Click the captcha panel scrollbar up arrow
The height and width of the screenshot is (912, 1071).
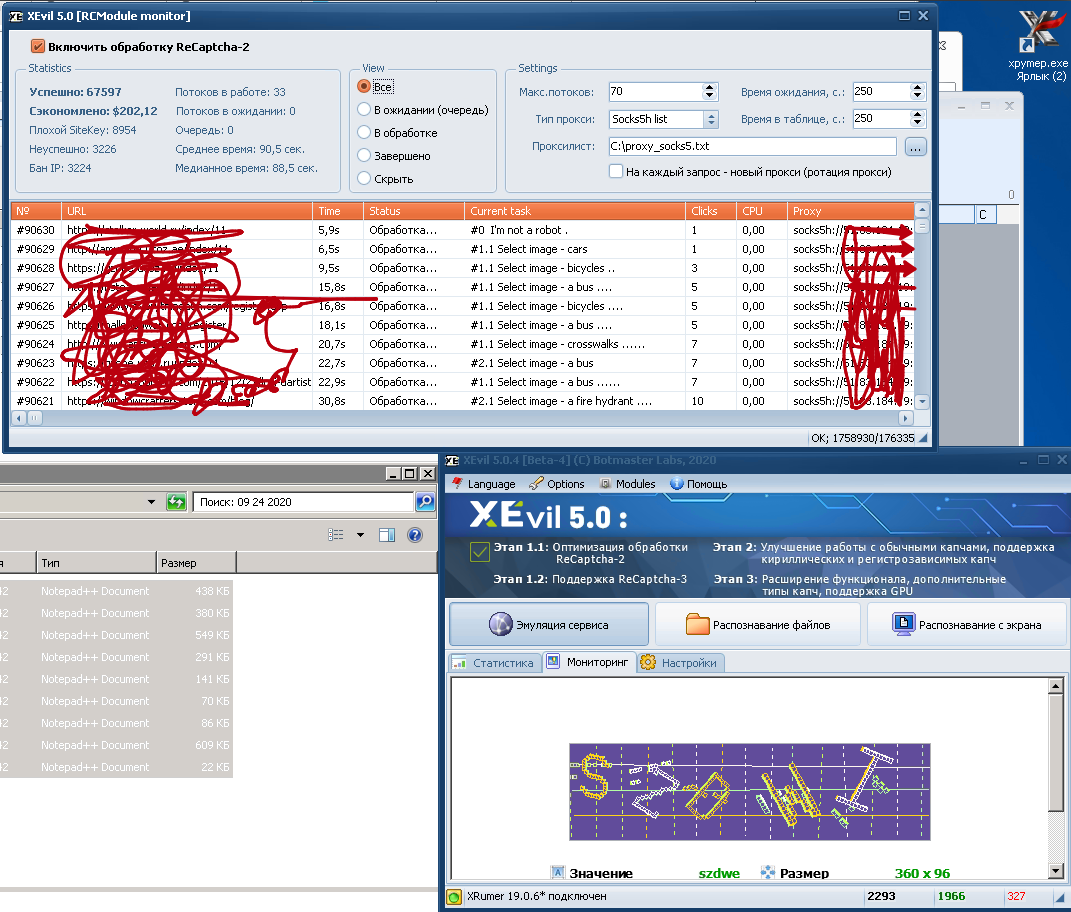[1056, 685]
